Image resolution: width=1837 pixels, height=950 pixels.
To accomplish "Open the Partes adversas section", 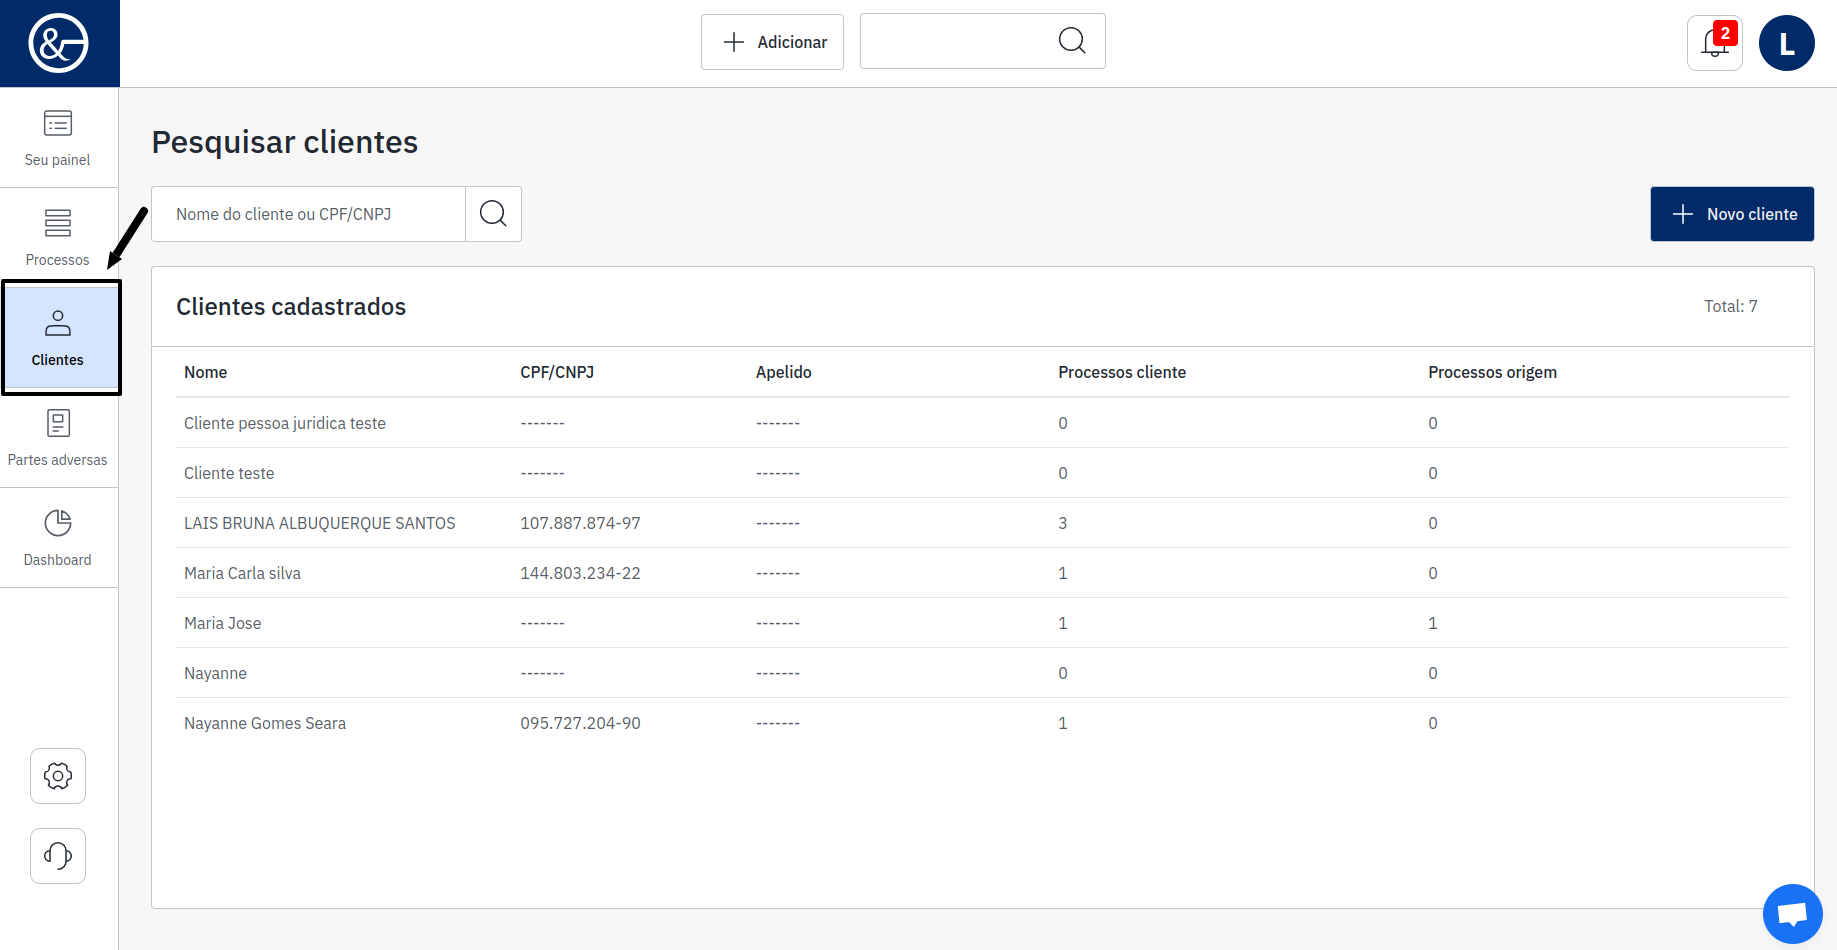I will tap(58, 438).
